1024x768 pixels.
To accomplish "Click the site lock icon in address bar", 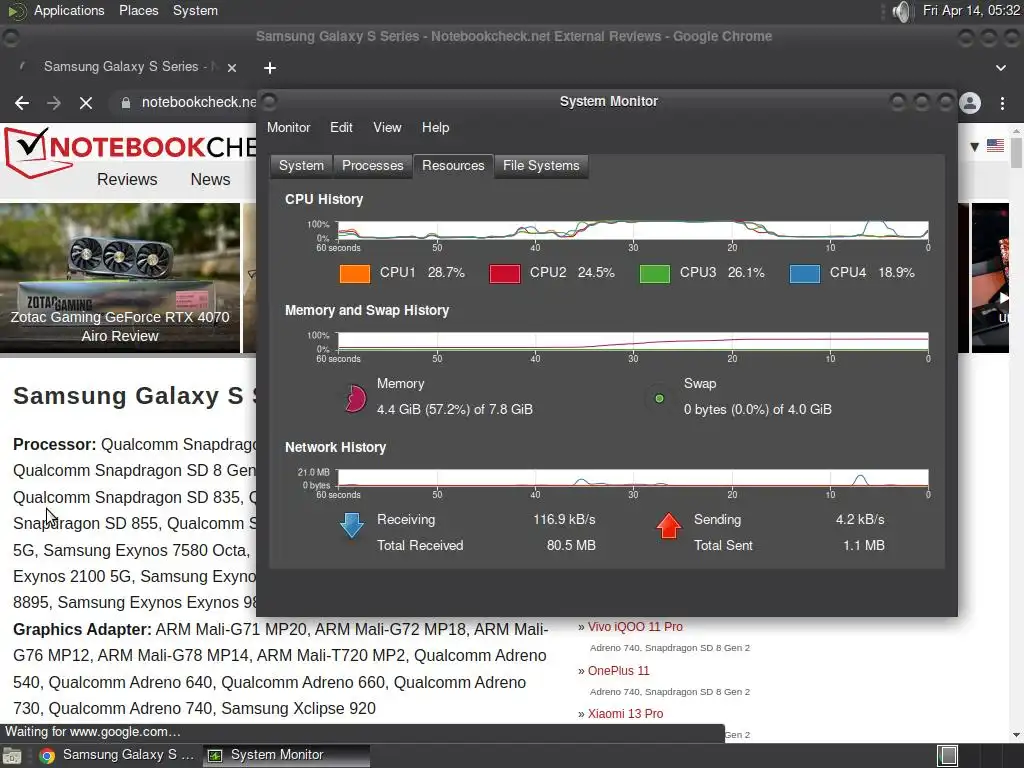I will tap(125, 103).
